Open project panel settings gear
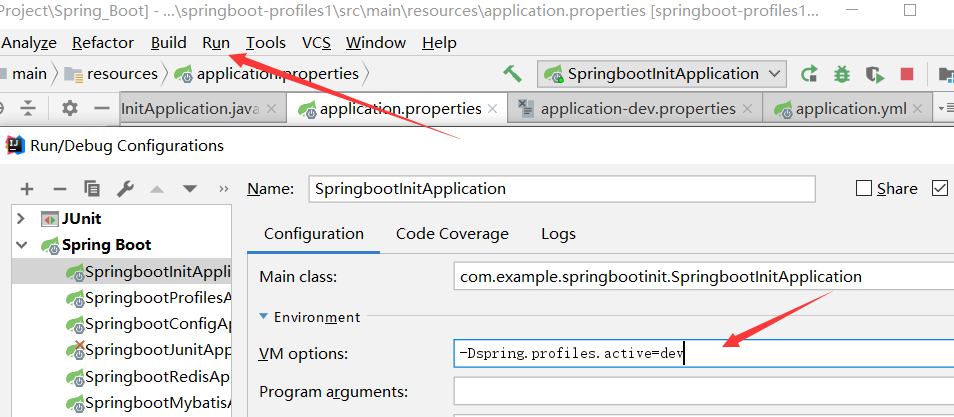Image resolution: width=954 pixels, height=417 pixels. [70, 108]
